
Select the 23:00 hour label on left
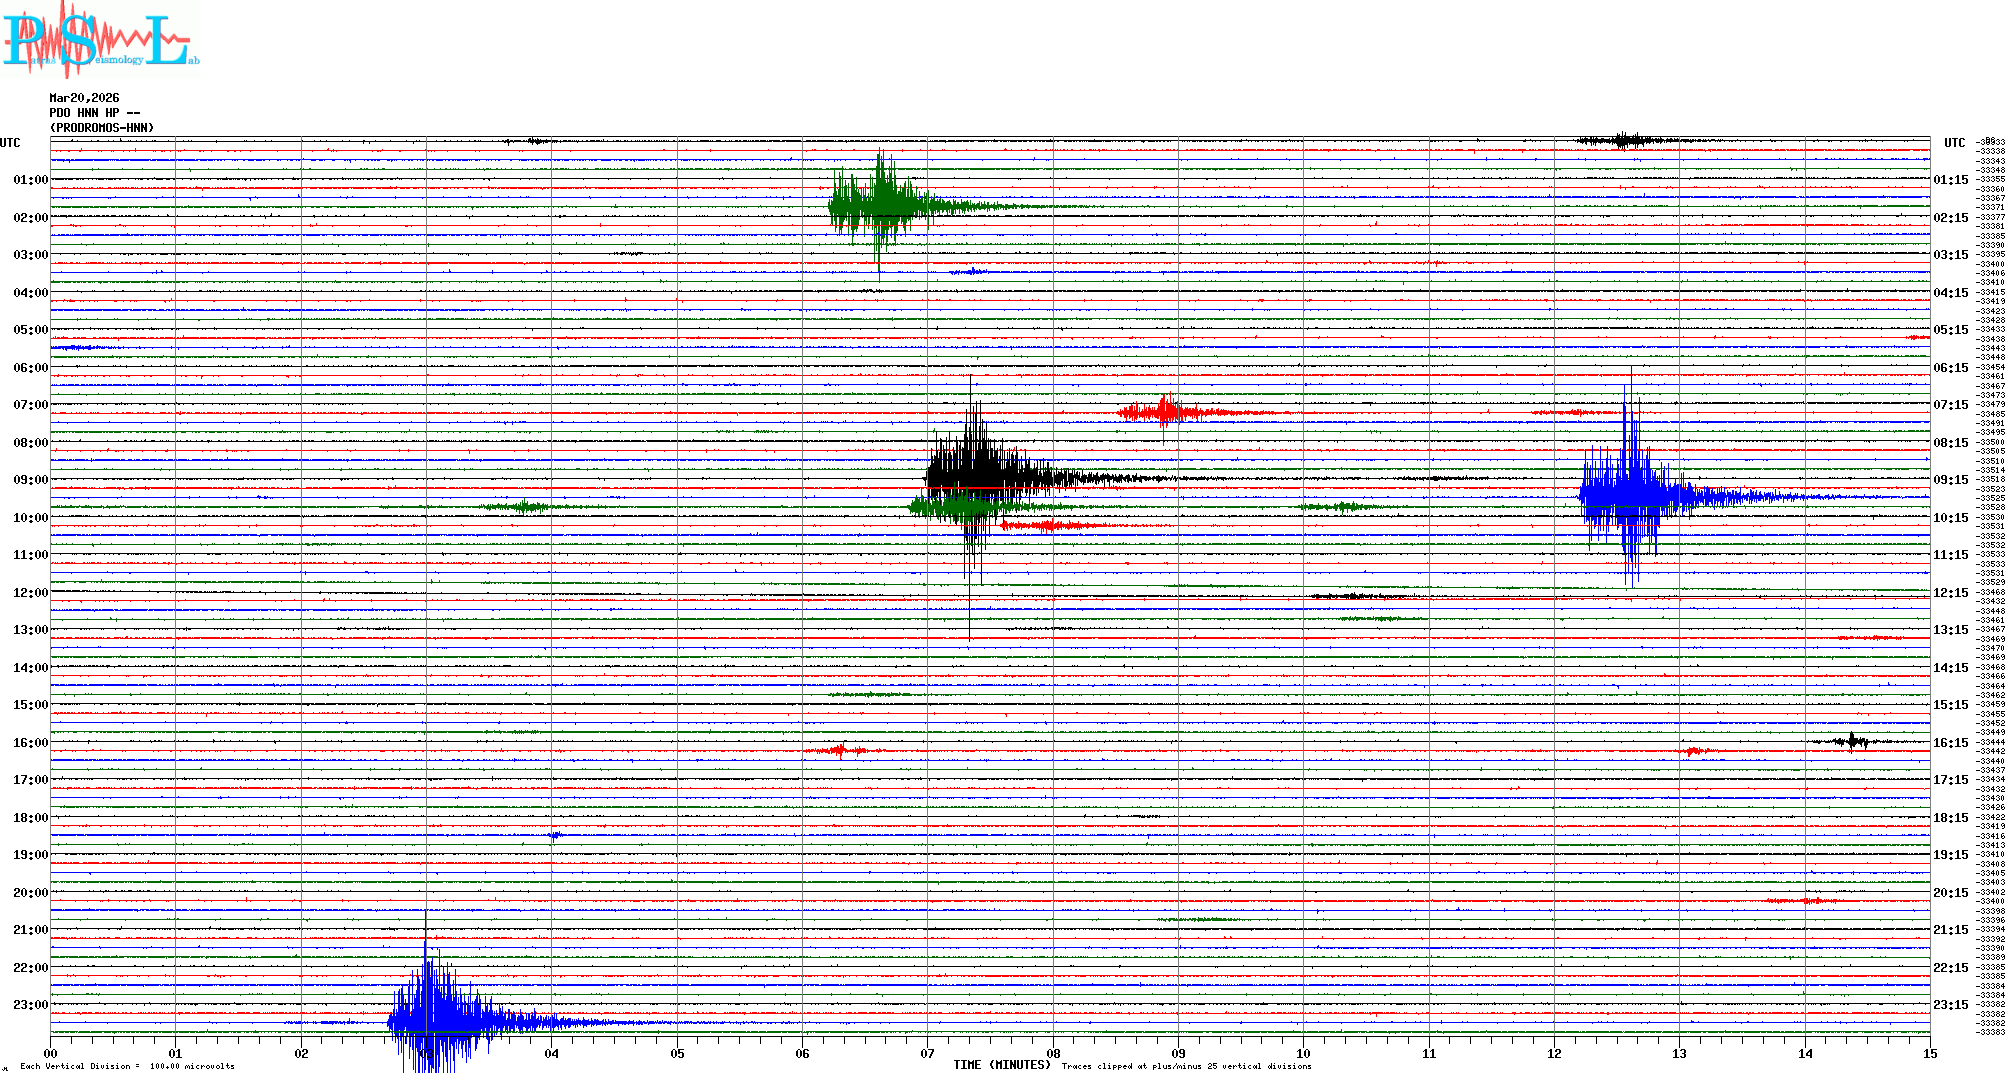tap(30, 1005)
